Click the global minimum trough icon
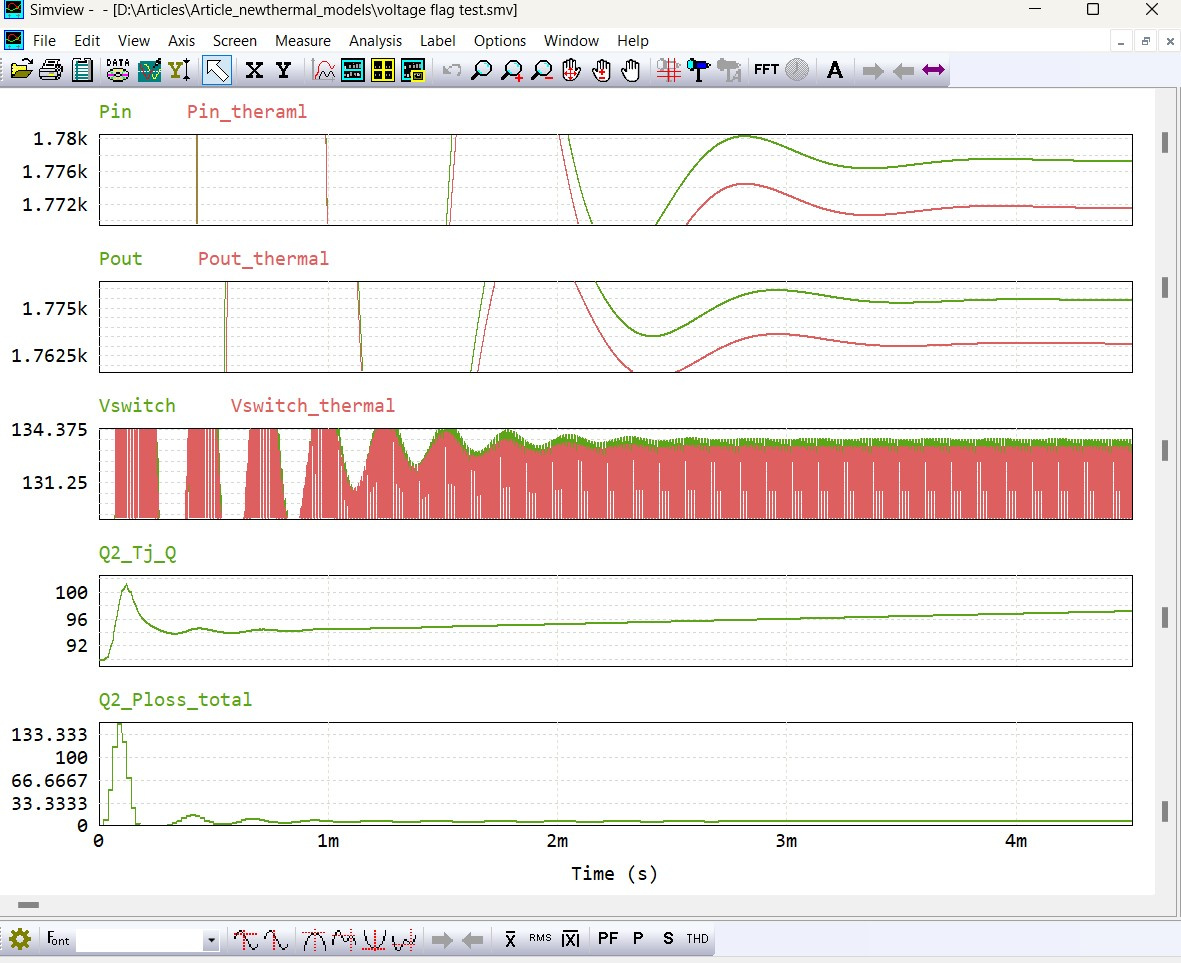The height and width of the screenshot is (963, 1181). point(276,939)
